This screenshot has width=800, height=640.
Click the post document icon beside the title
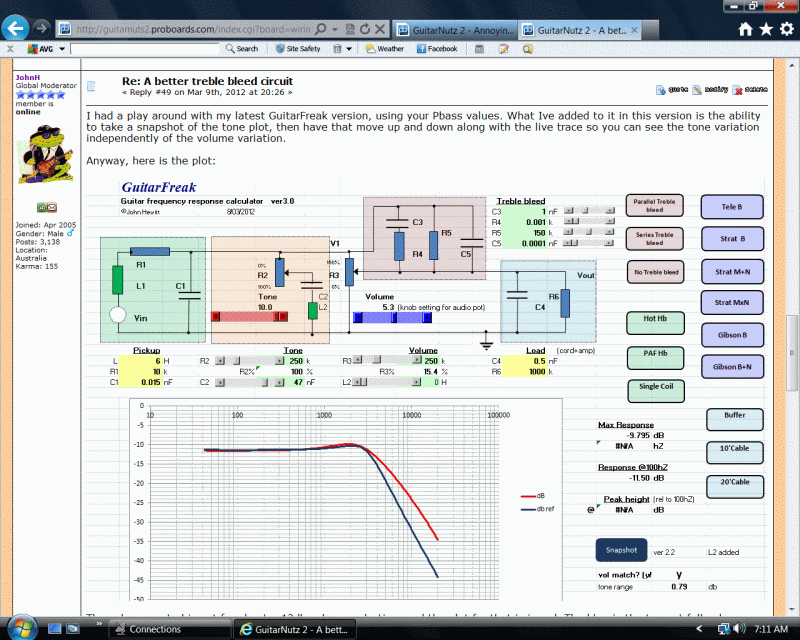91,86
